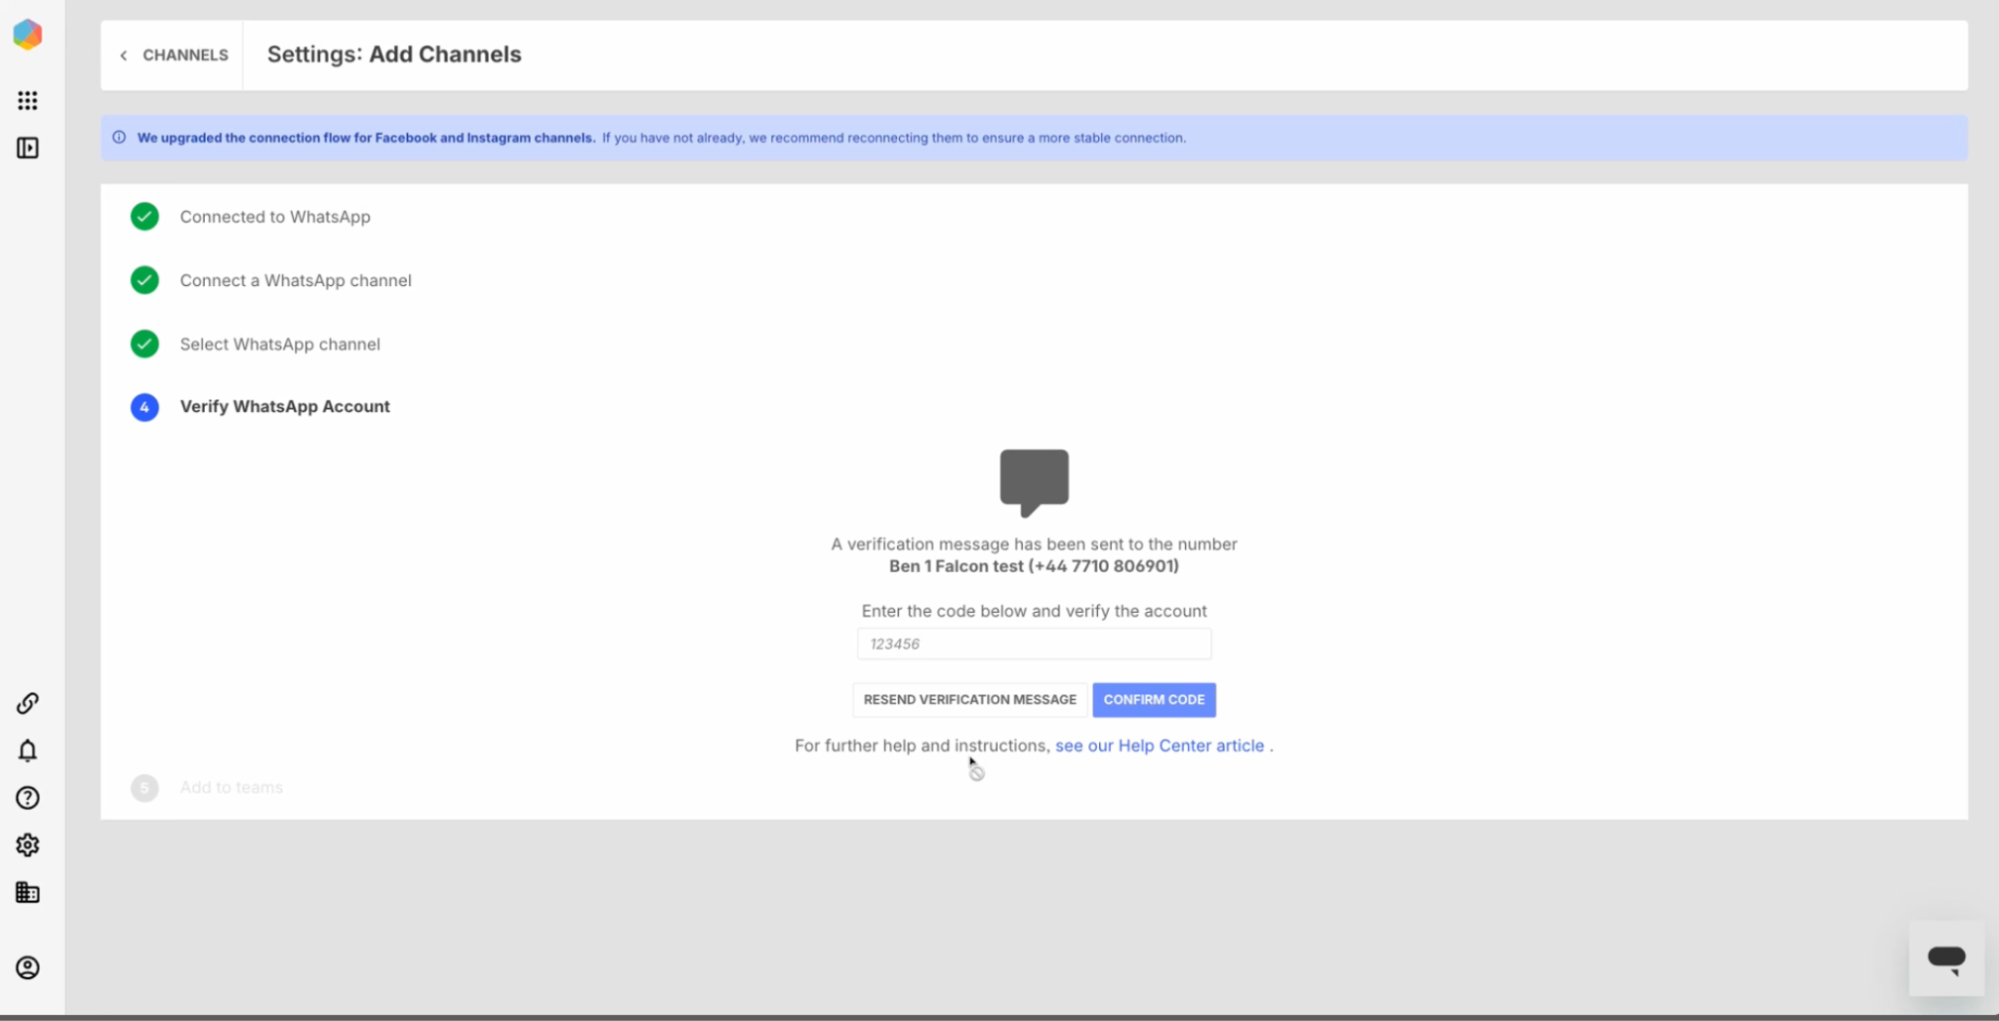The width and height of the screenshot is (1999, 1021).
Task: Open the link integrations icon in sidebar
Action: click(28, 703)
